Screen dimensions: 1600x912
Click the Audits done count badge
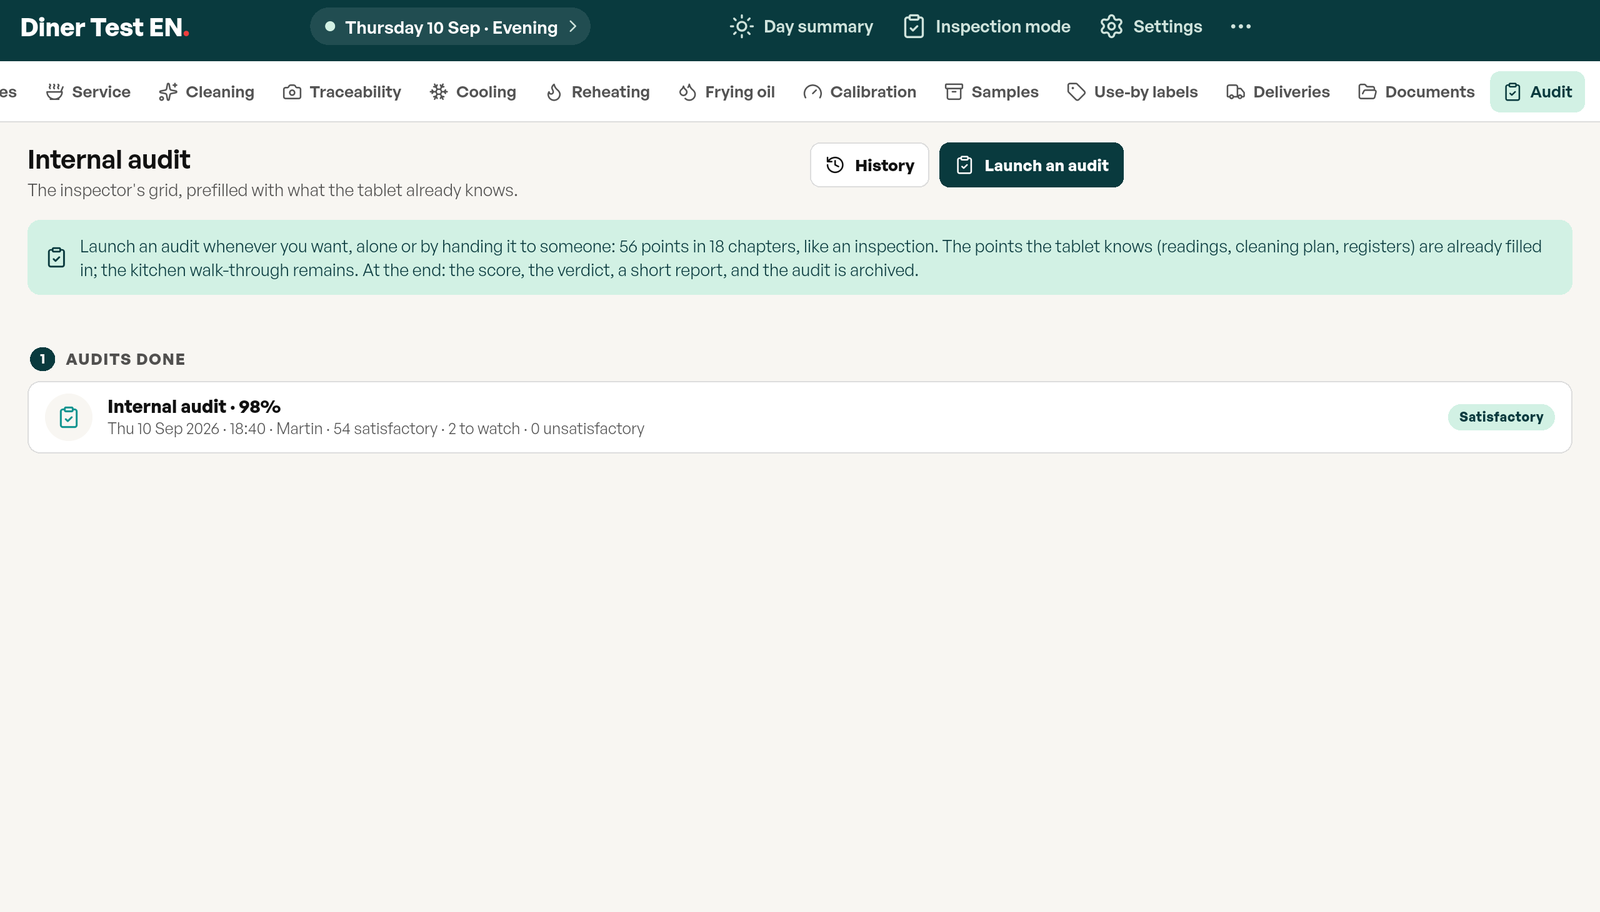point(42,359)
